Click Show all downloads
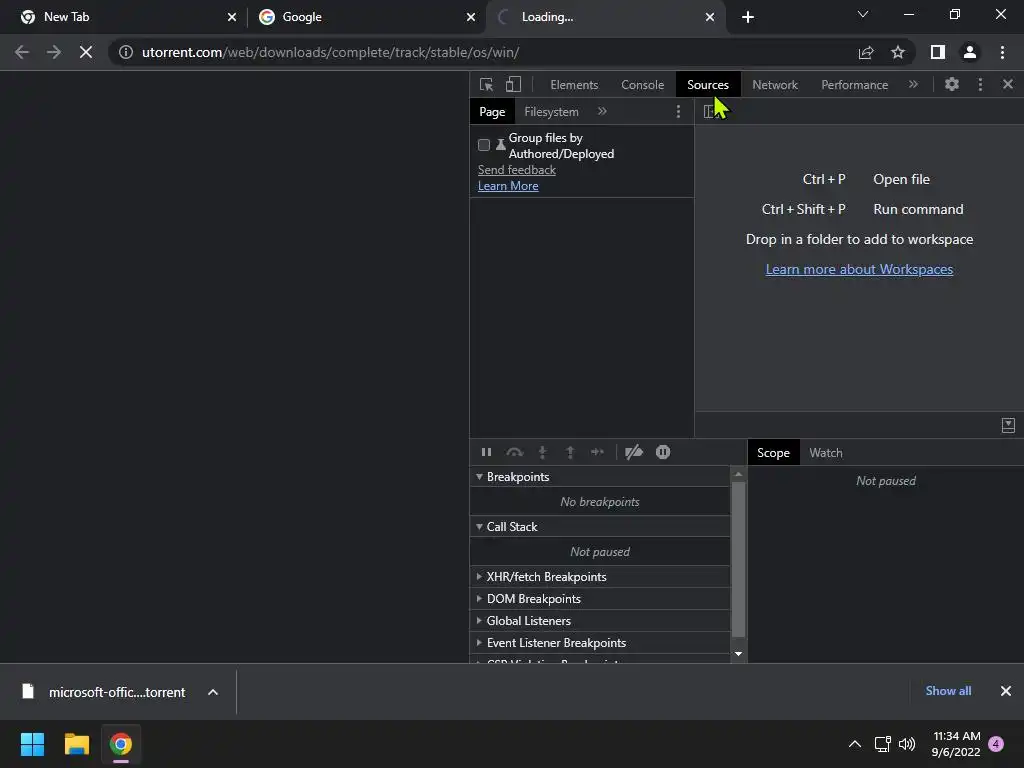 click(x=948, y=691)
